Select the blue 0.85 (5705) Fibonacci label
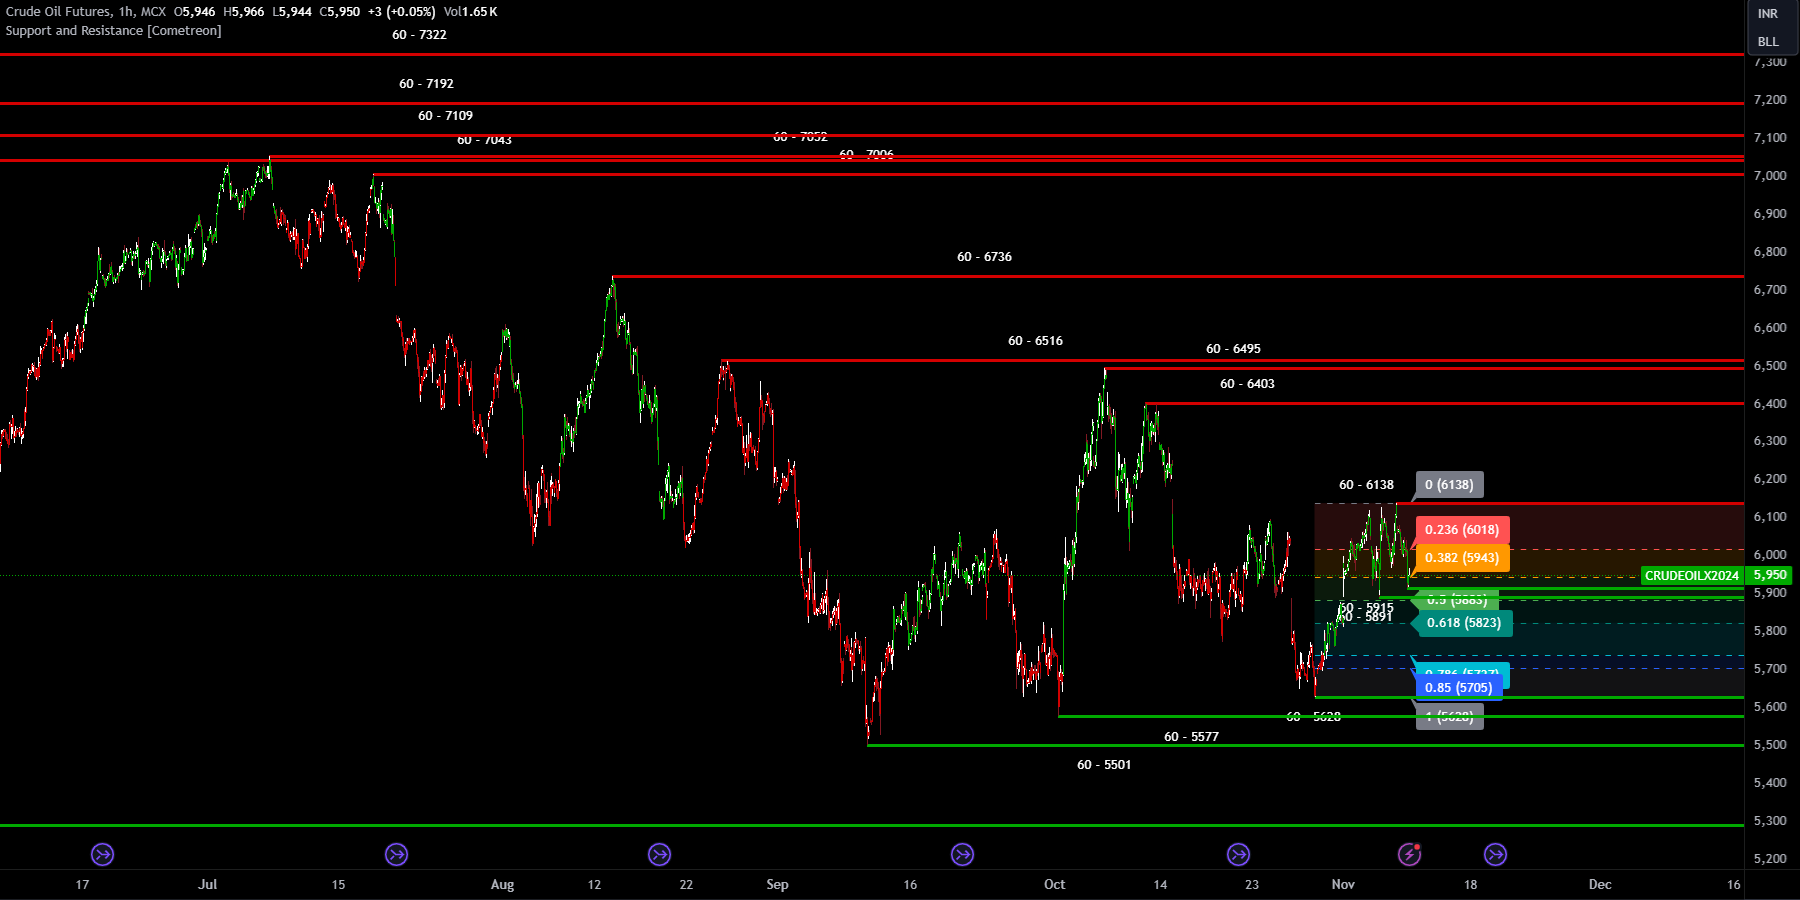 [x=1458, y=687]
